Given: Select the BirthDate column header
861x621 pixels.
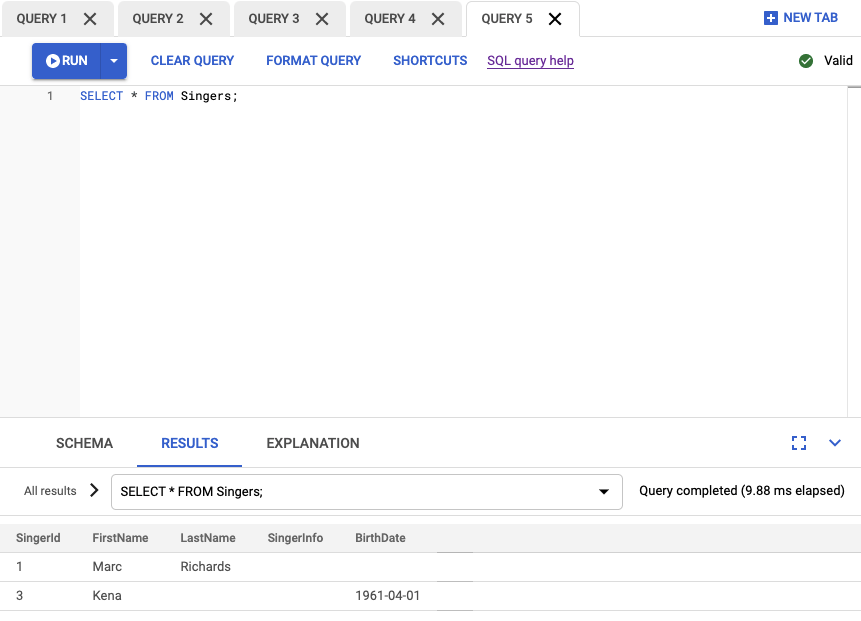Looking at the screenshot, I should pos(380,538).
